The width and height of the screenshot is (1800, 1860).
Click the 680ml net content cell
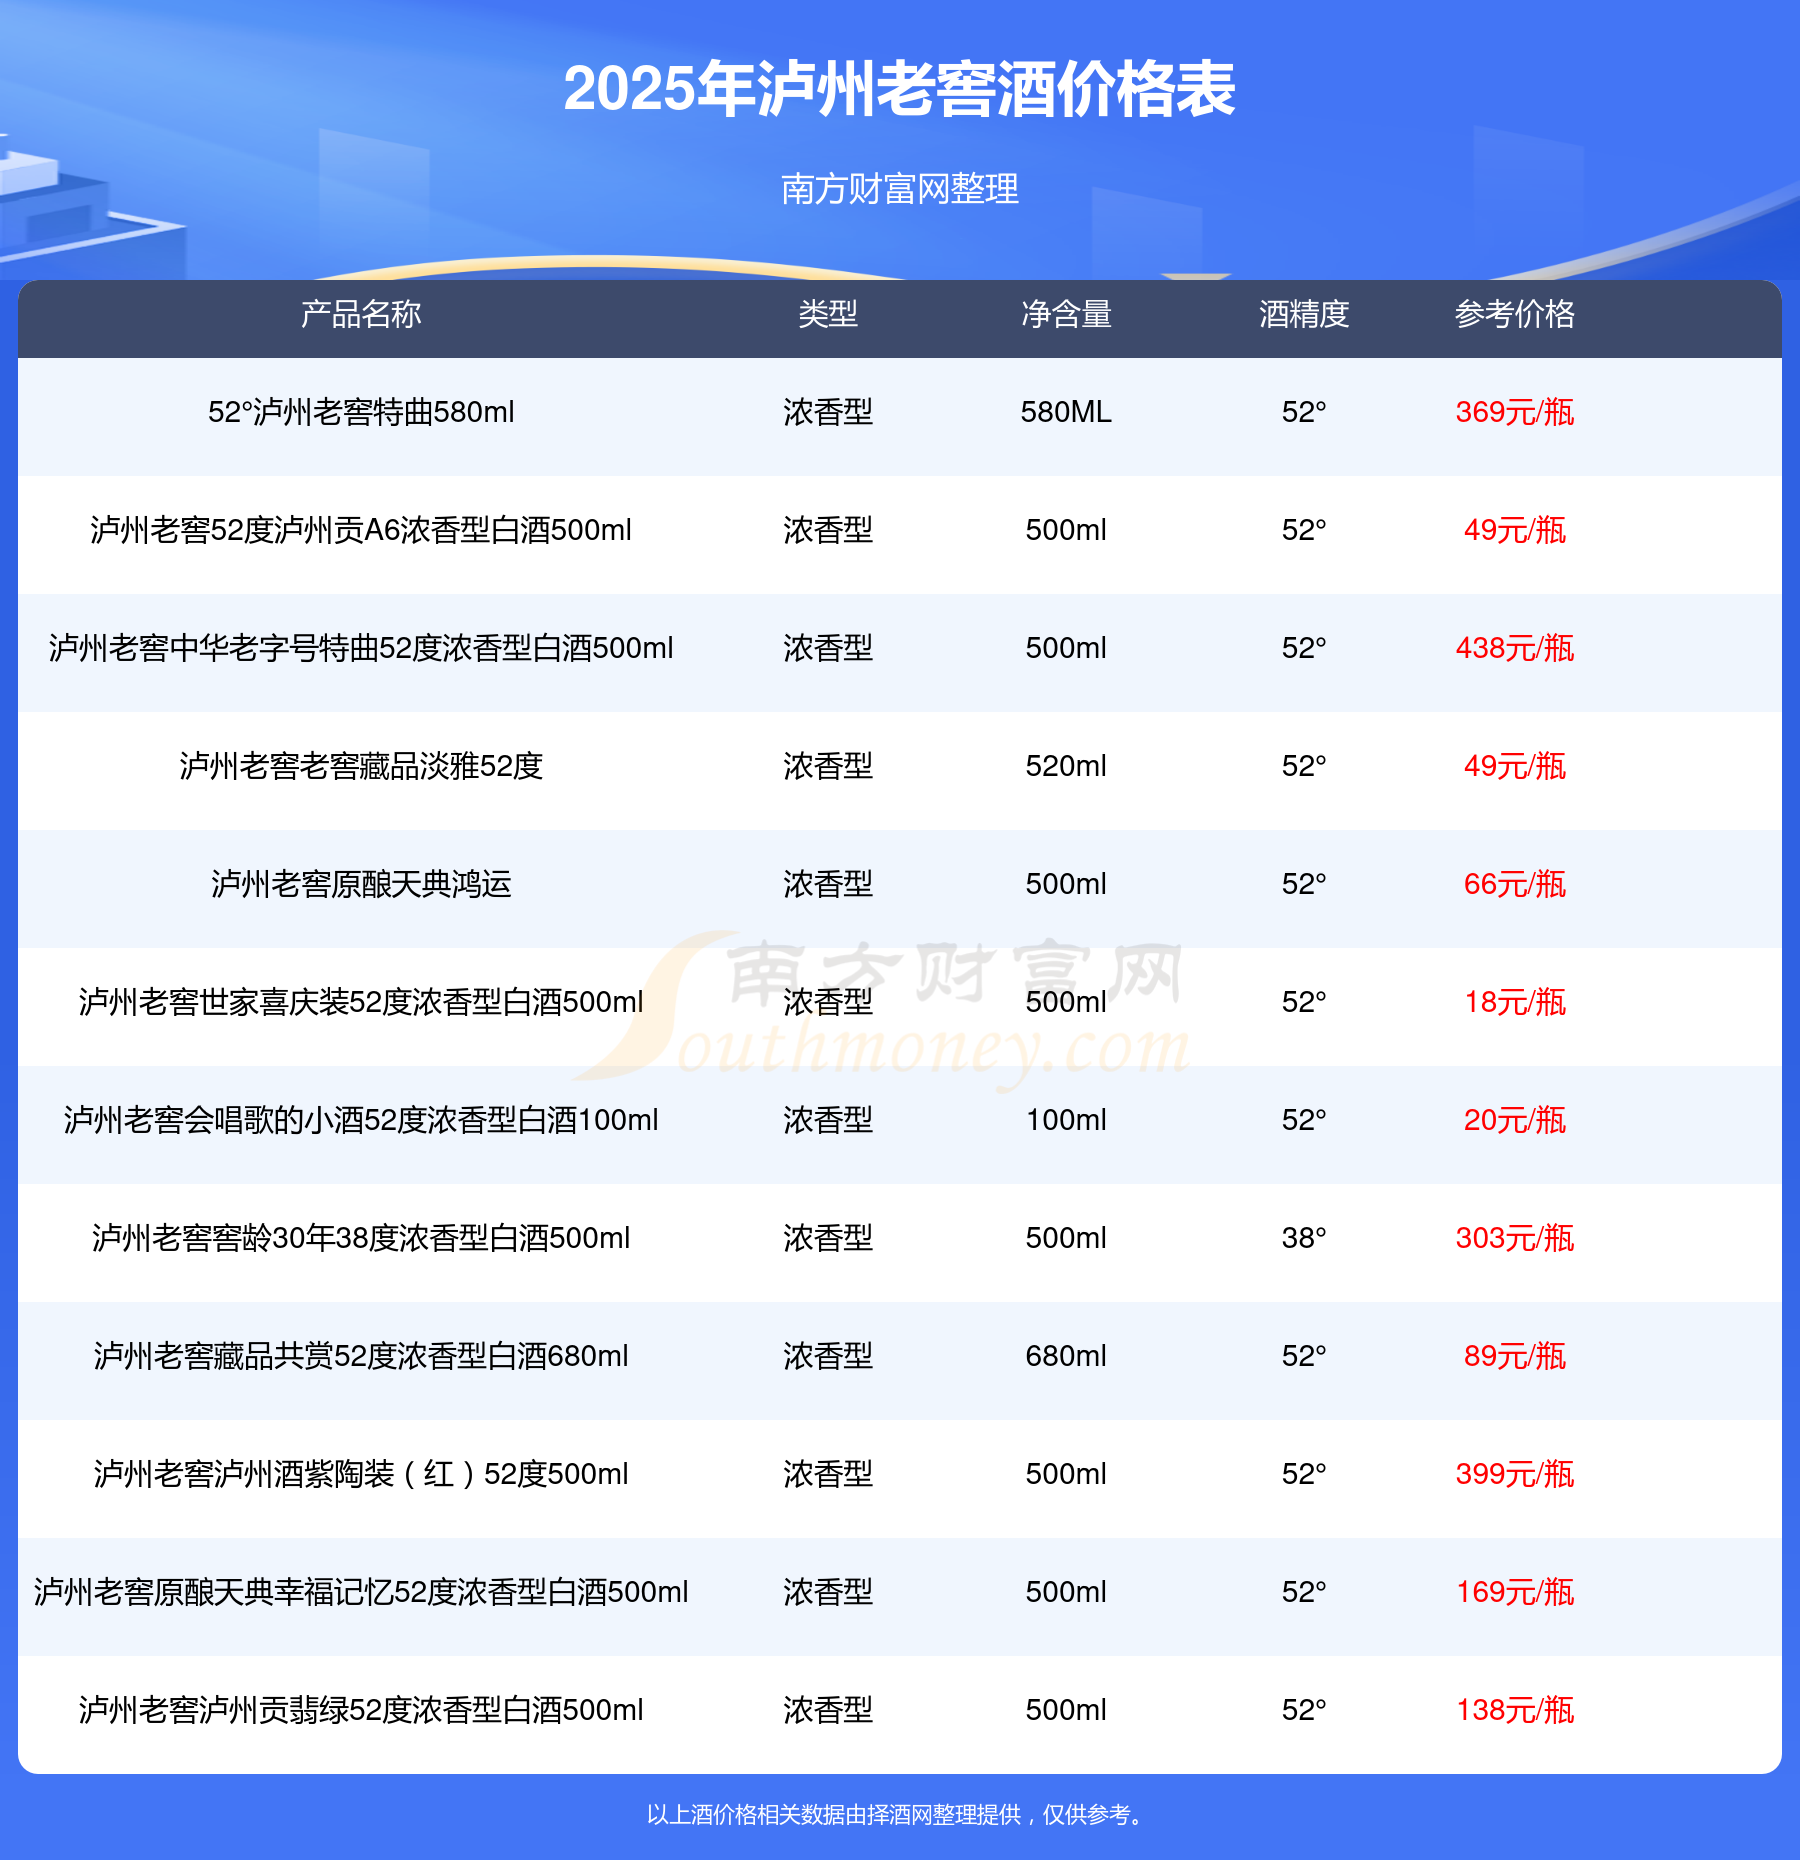(1066, 1356)
